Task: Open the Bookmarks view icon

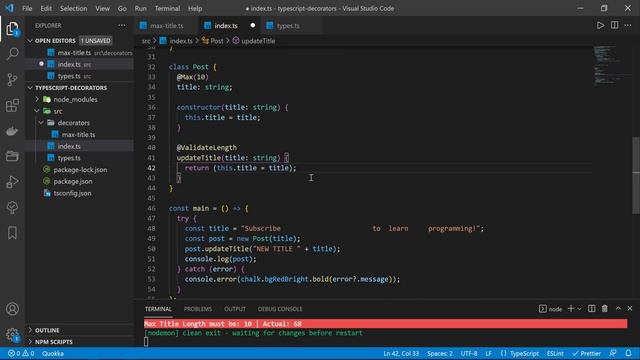Action: click(x=12, y=233)
